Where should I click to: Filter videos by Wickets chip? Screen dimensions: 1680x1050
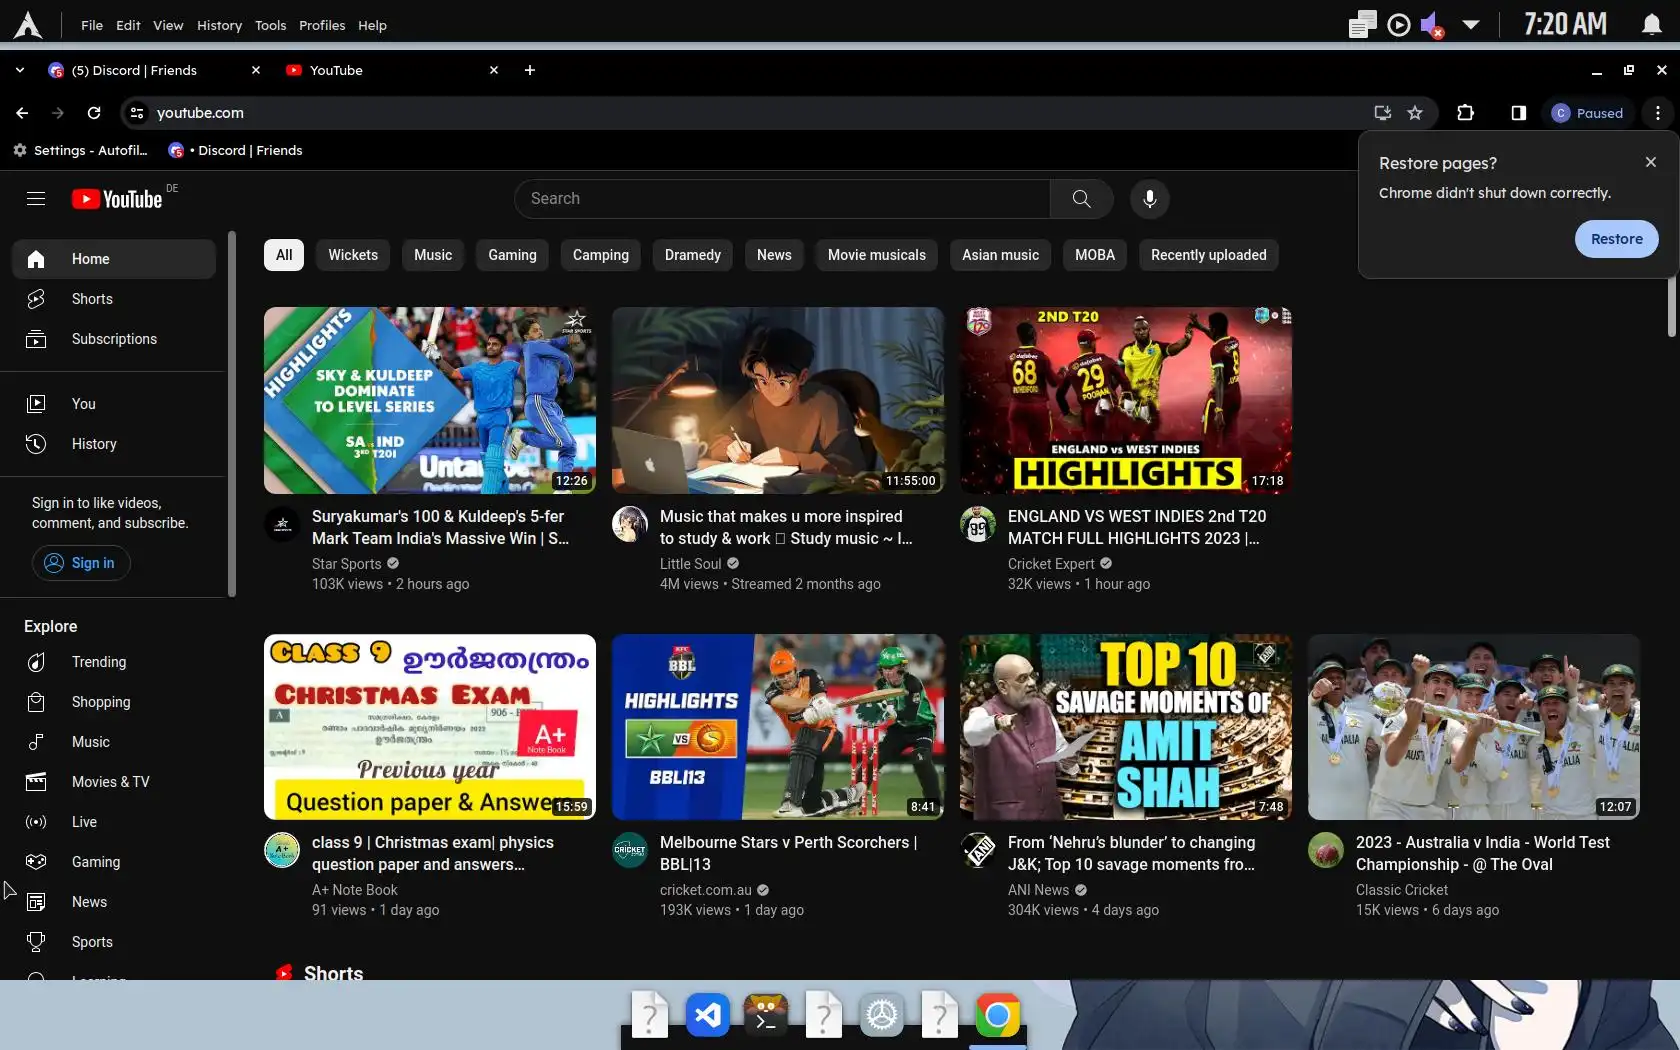click(x=353, y=255)
